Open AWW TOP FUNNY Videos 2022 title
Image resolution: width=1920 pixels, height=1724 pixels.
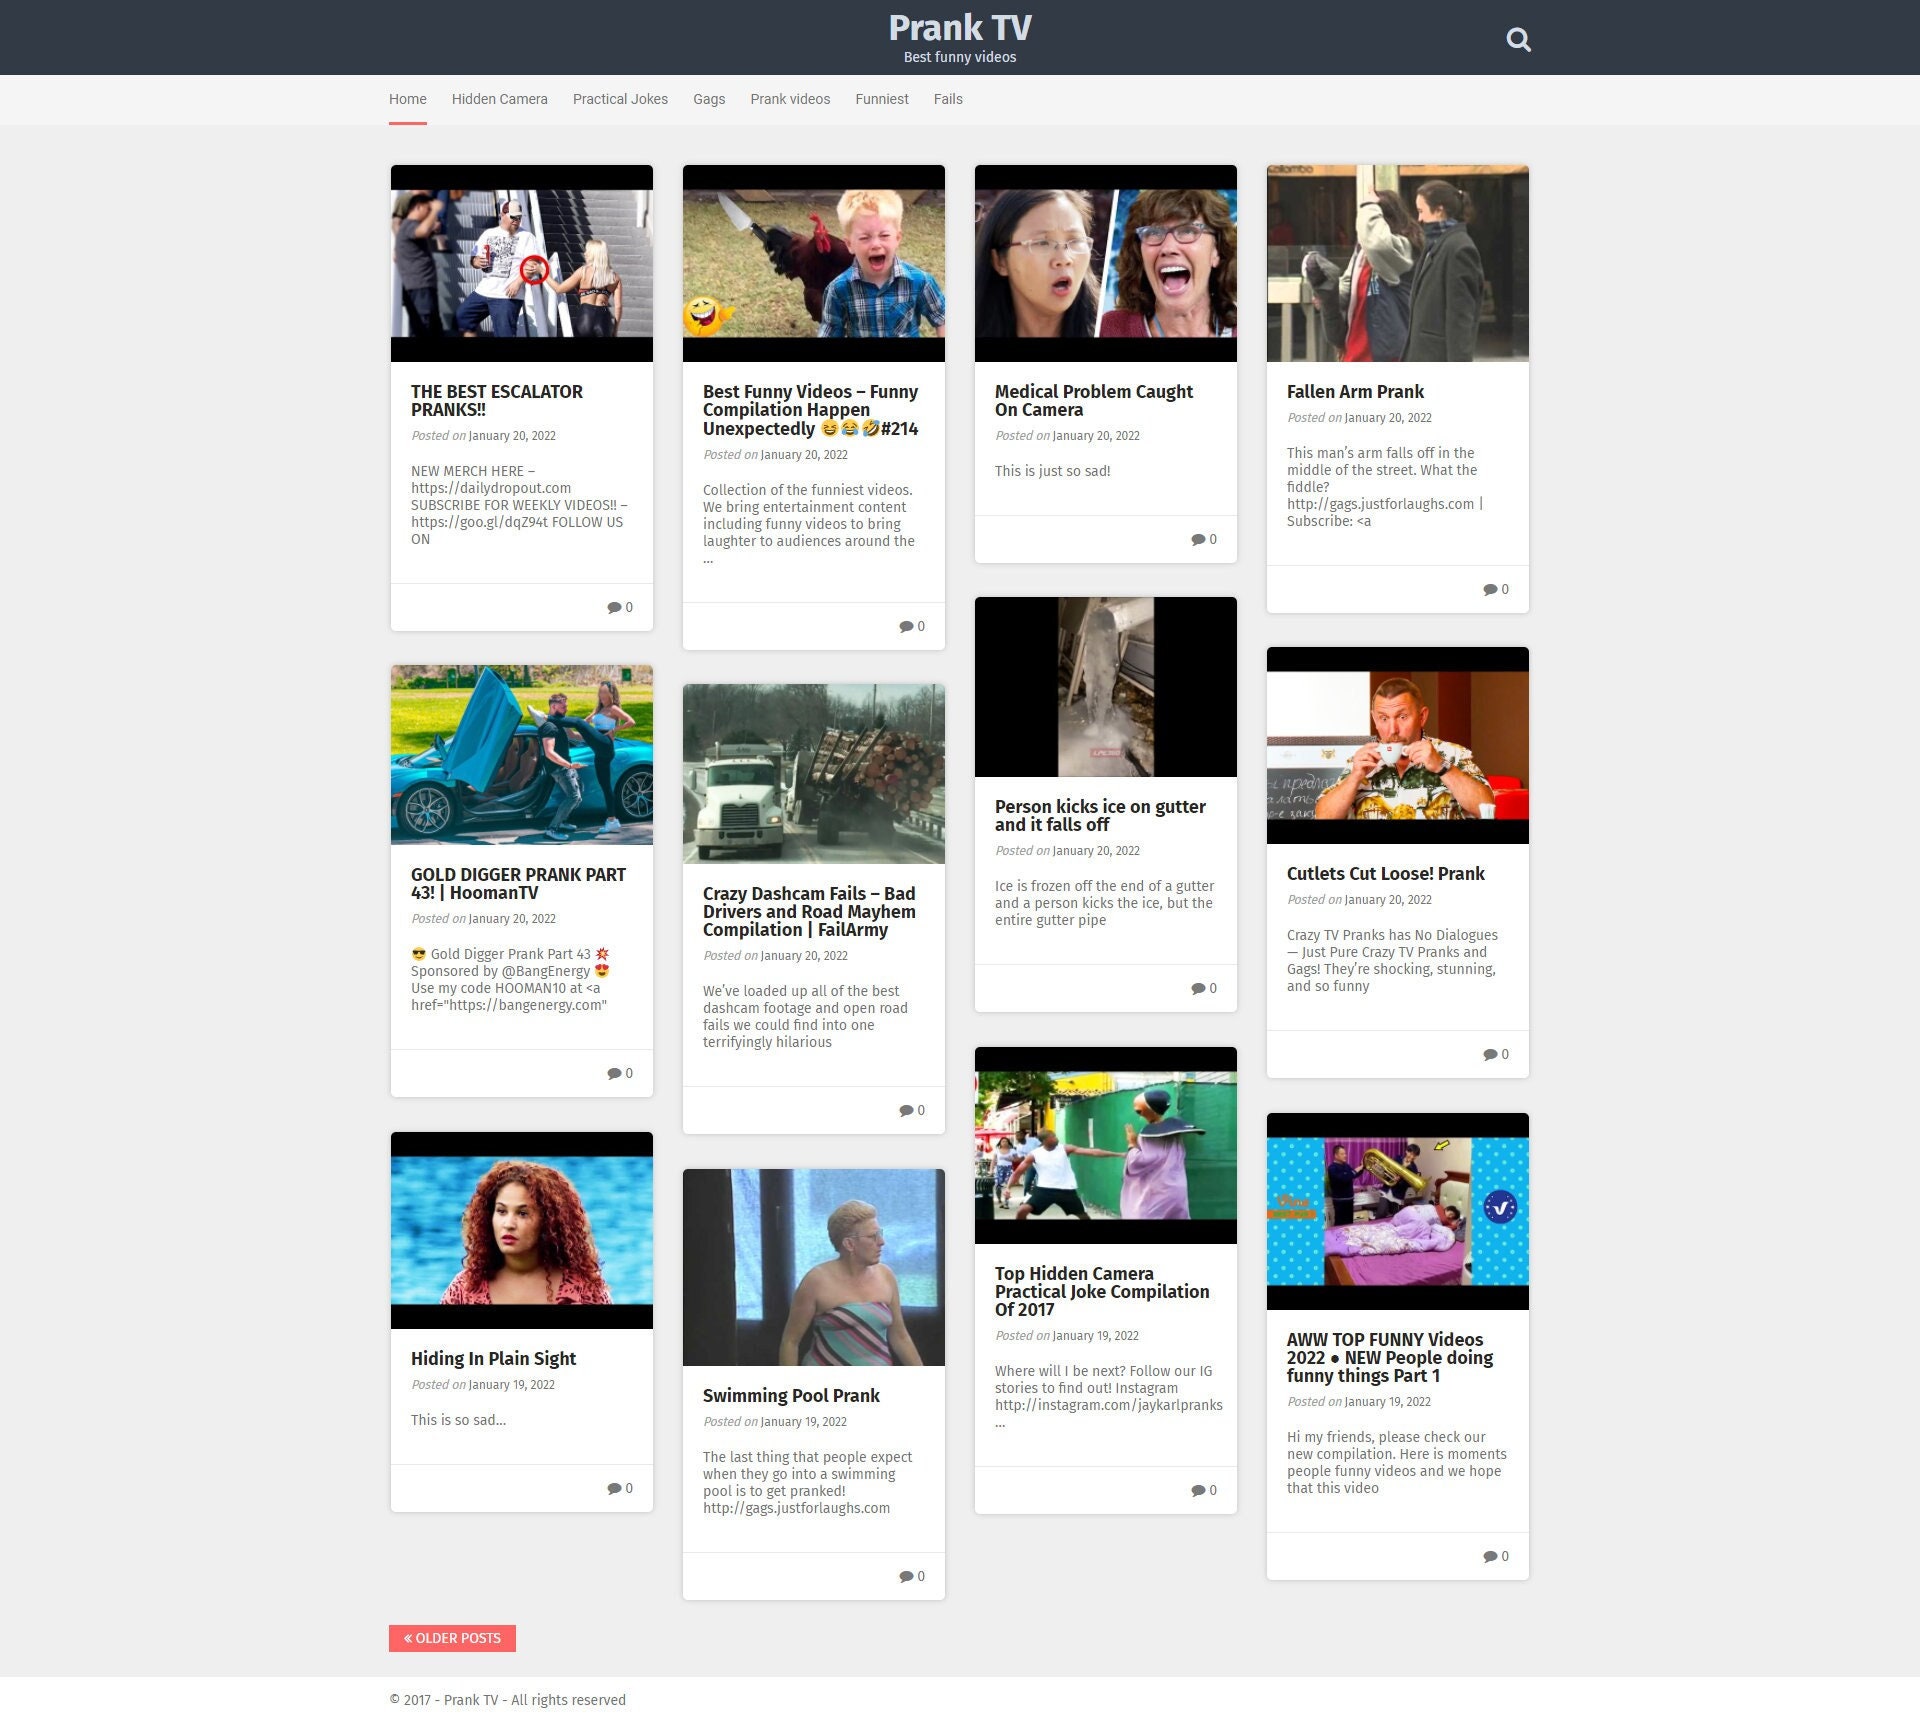(x=1390, y=1358)
